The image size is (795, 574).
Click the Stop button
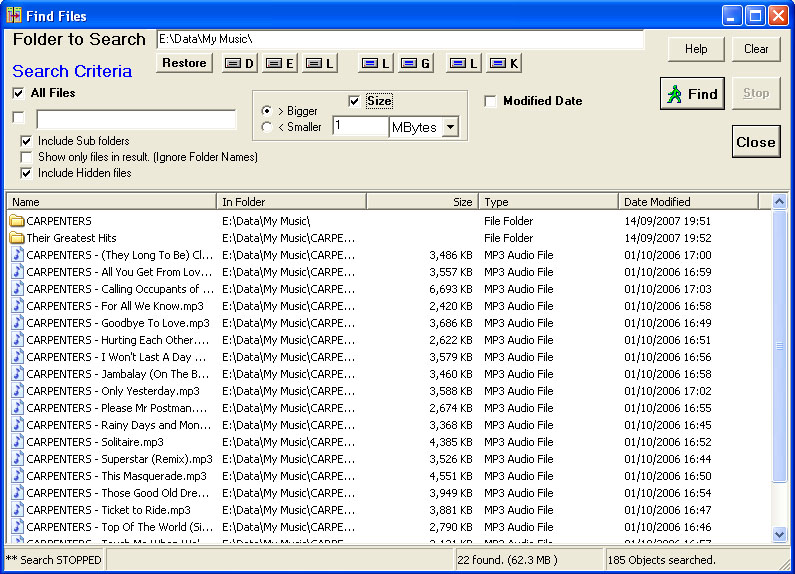point(755,93)
